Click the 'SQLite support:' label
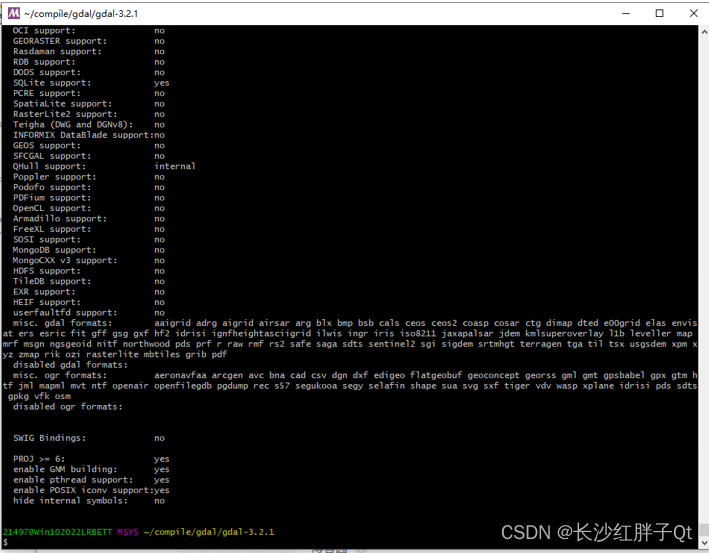Screen dimensions: 709x553 [x=52, y=83]
